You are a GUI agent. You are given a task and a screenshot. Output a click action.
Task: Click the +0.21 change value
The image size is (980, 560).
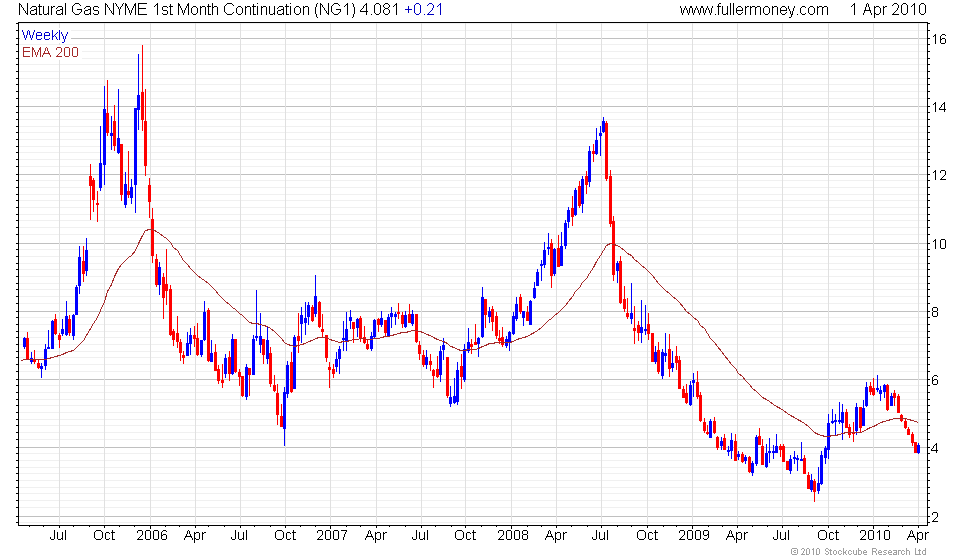[x=424, y=10]
